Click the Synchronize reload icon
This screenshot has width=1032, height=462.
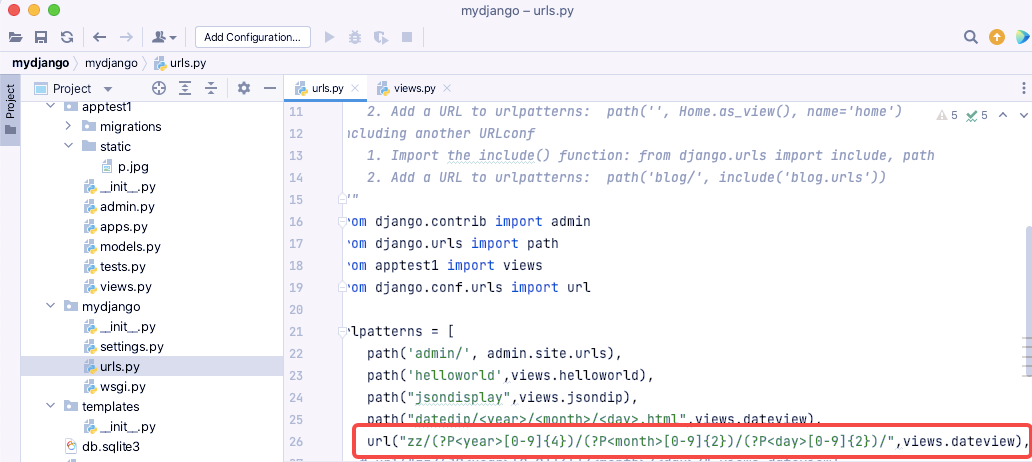tap(66, 38)
